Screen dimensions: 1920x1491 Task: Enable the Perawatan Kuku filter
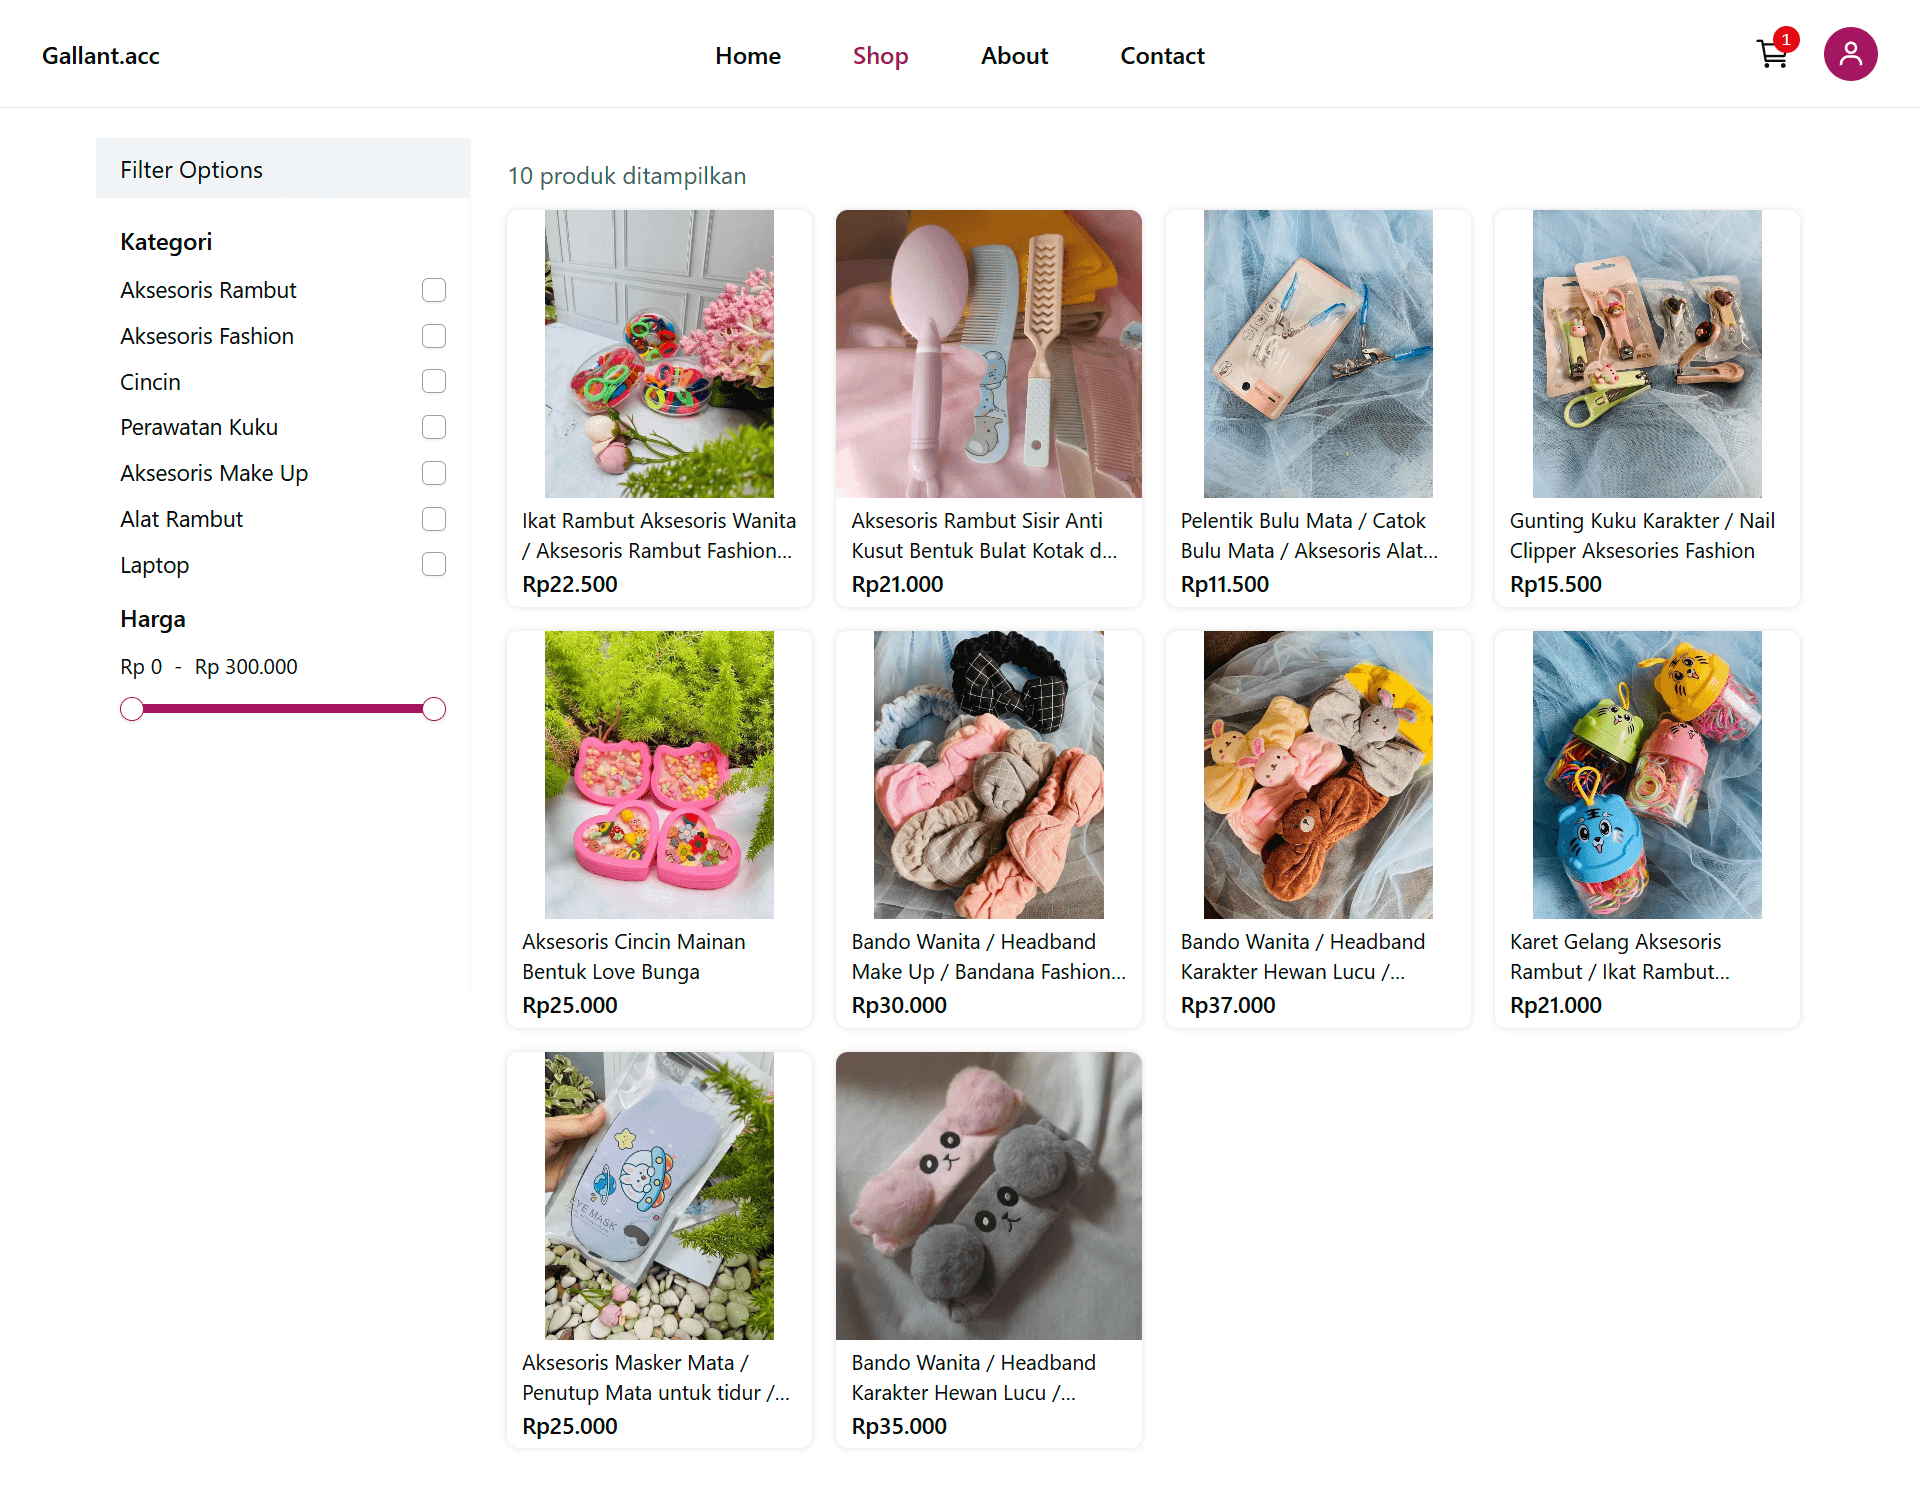click(434, 427)
